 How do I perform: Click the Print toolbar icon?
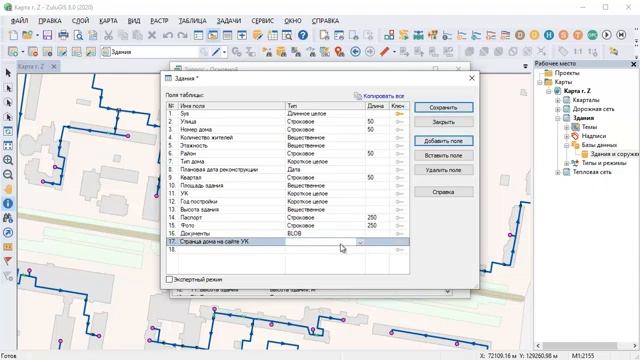63,35
